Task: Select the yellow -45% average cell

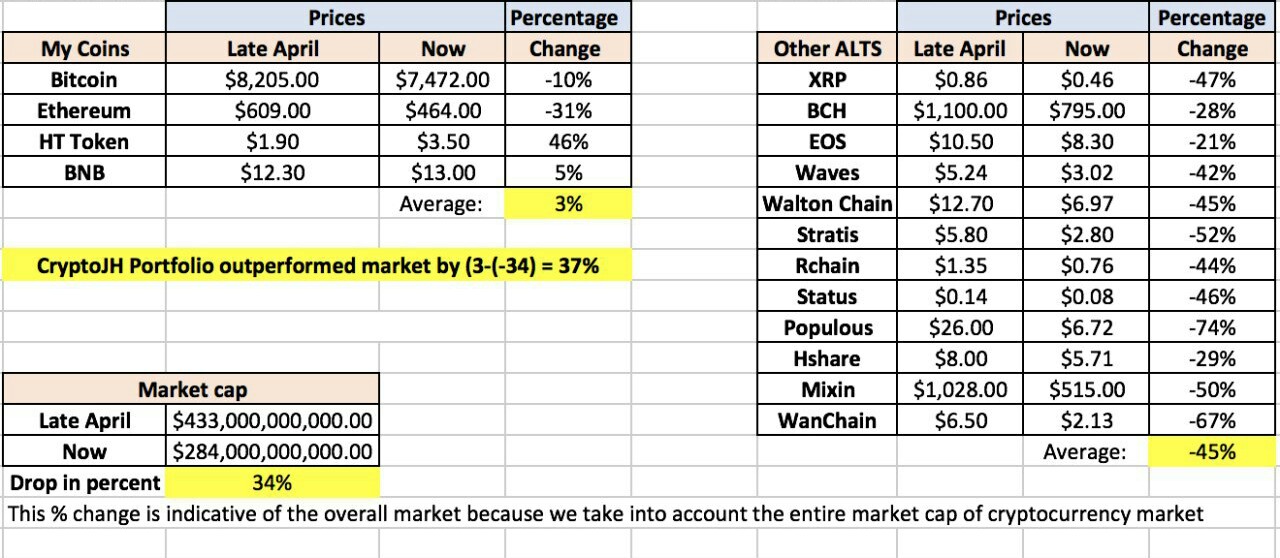Action: click(1212, 452)
